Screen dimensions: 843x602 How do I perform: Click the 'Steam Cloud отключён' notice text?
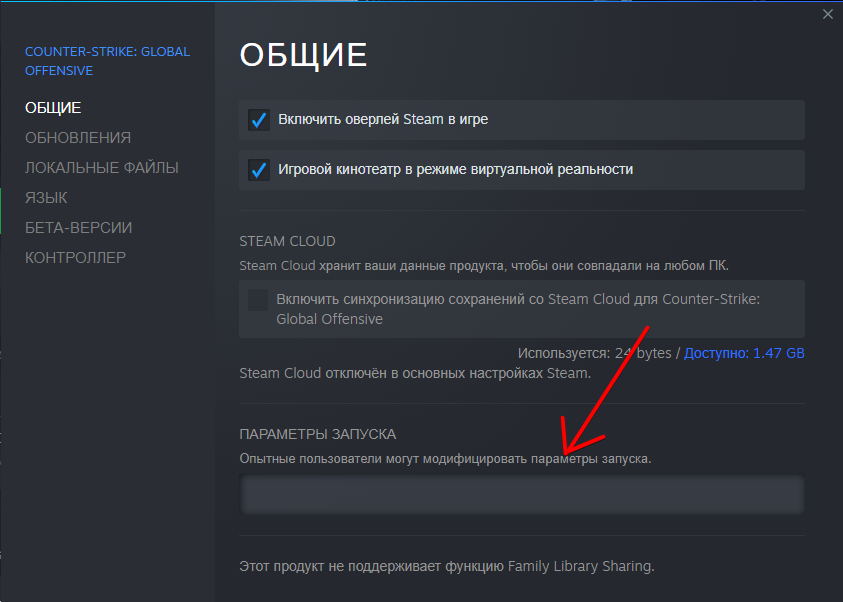(x=415, y=374)
